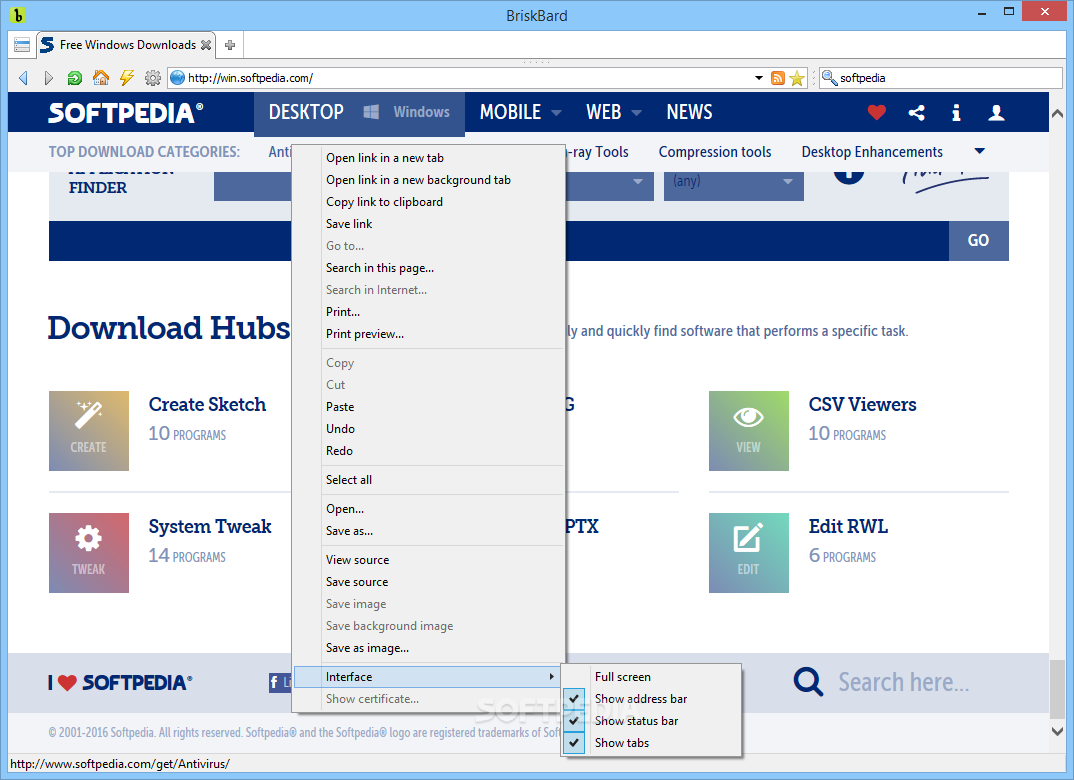
Task: Open the address bar history dropdown arrow
Action: (759, 78)
